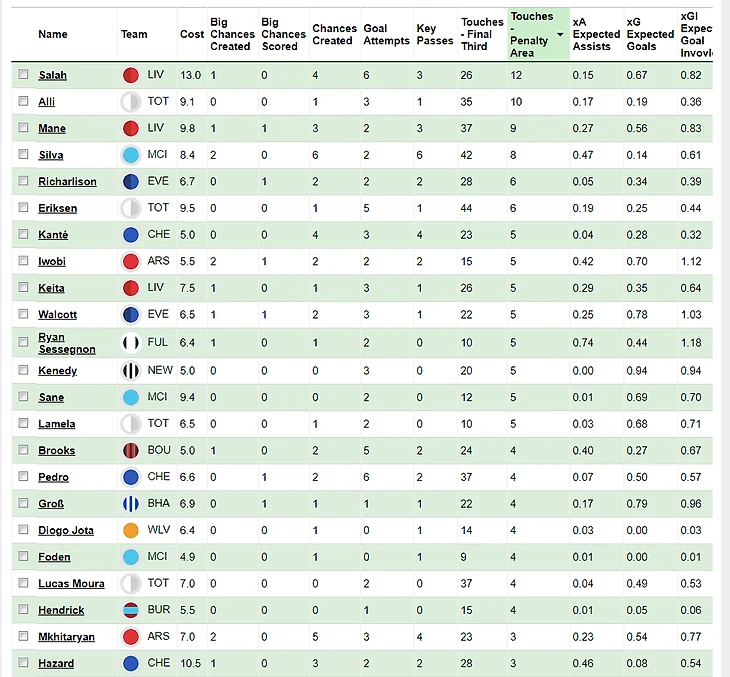Click the Key Passes column header
The image size is (730, 677).
click(x=427, y=34)
